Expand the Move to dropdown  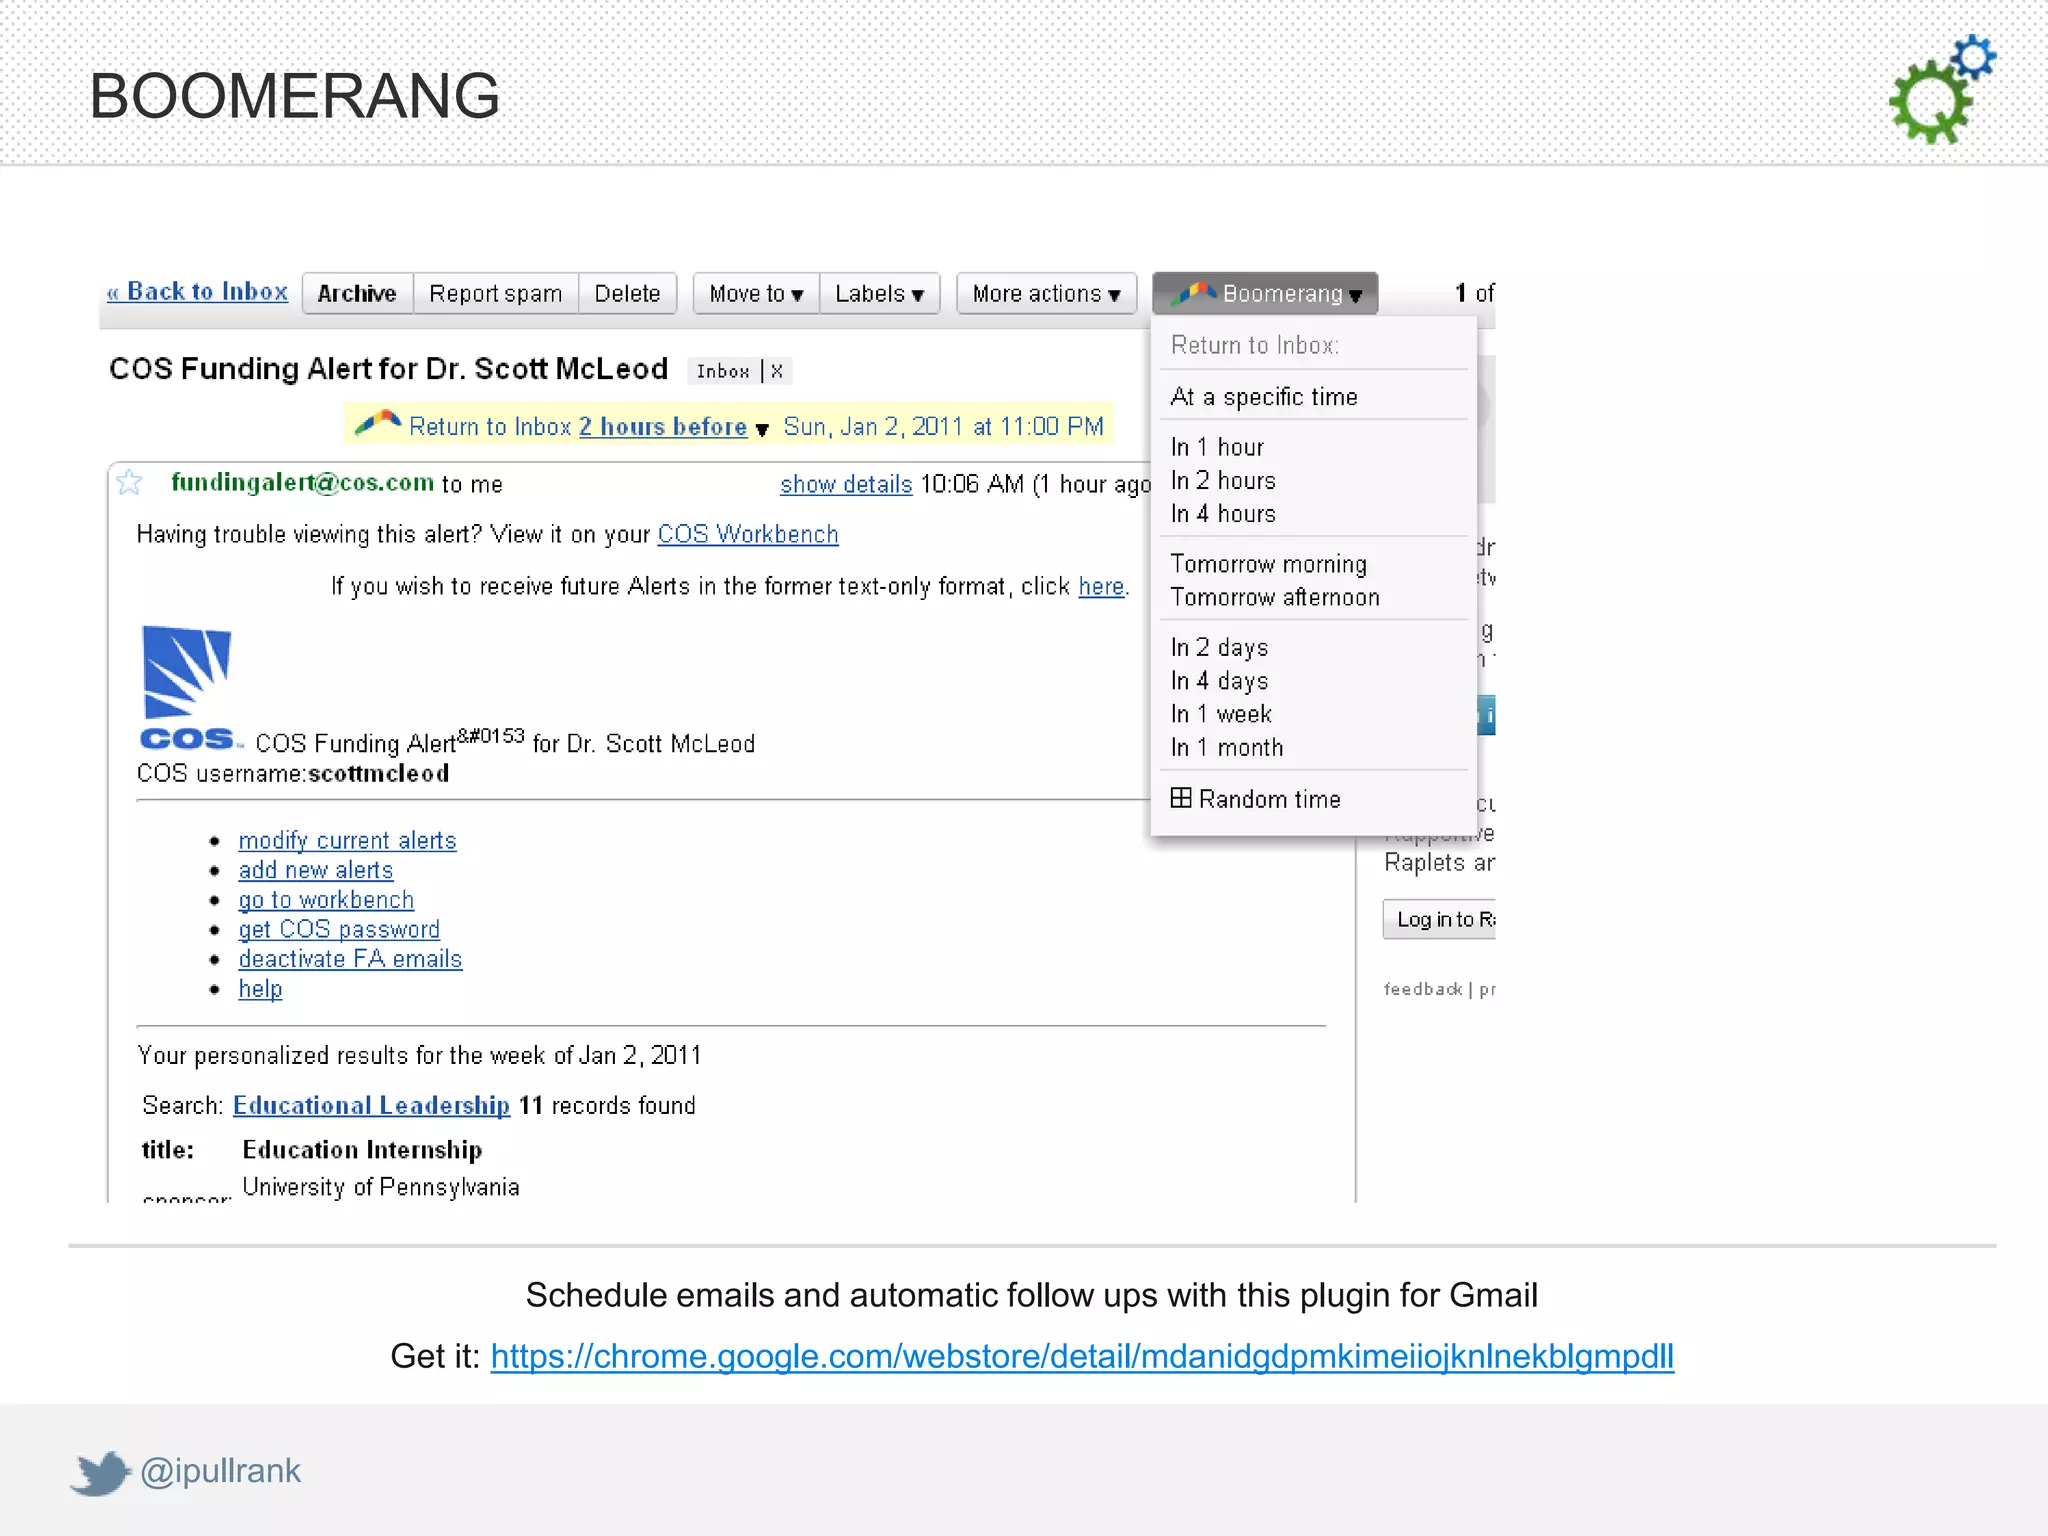tap(756, 293)
